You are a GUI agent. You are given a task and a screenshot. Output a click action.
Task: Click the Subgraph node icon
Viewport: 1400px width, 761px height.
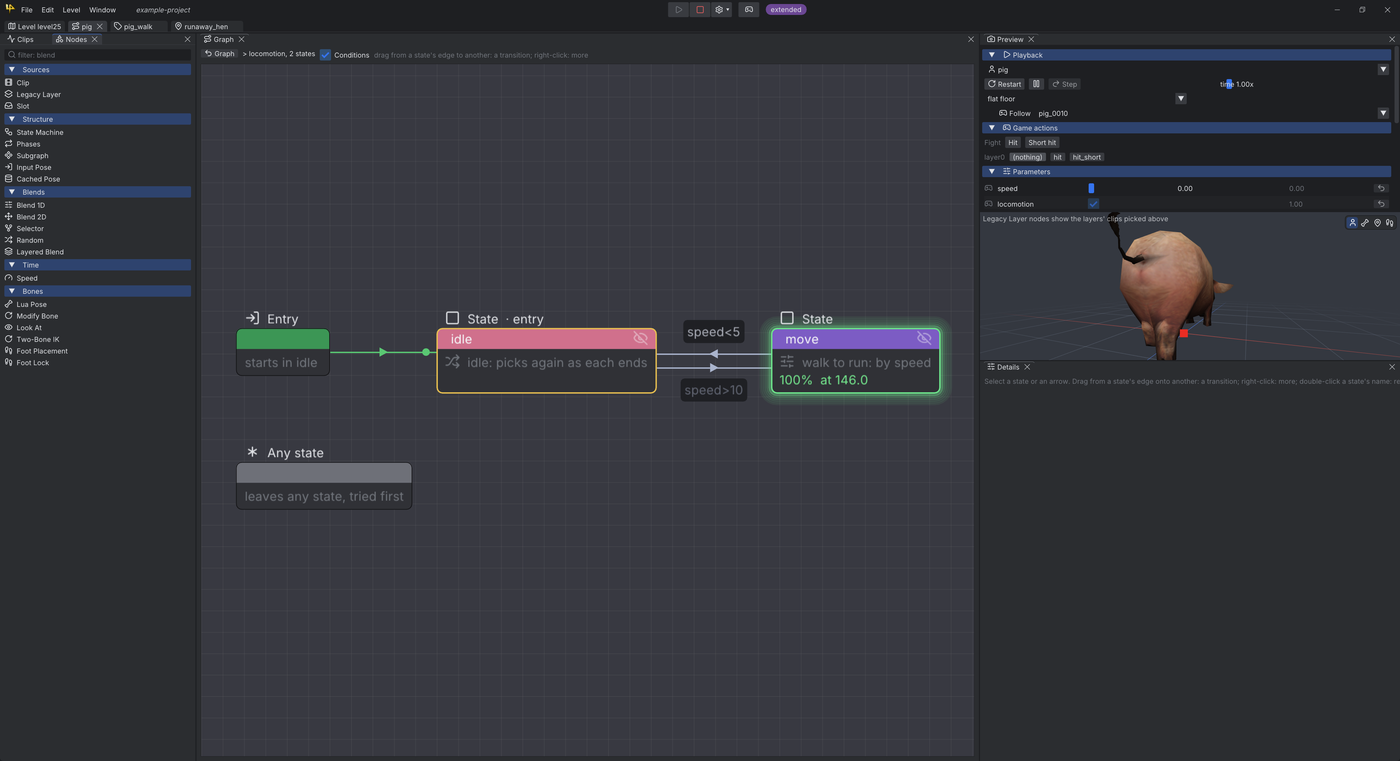click(x=9, y=156)
